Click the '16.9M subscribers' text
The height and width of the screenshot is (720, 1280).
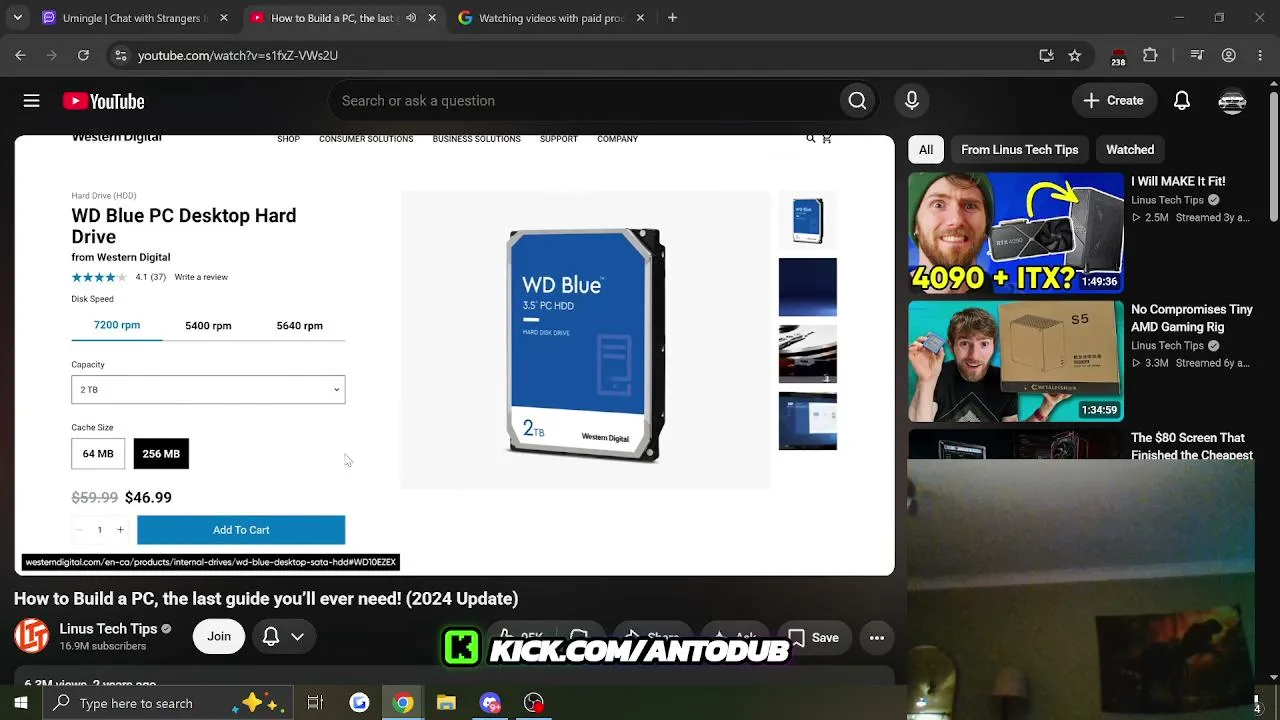pyautogui.click(x=102, y=646)
